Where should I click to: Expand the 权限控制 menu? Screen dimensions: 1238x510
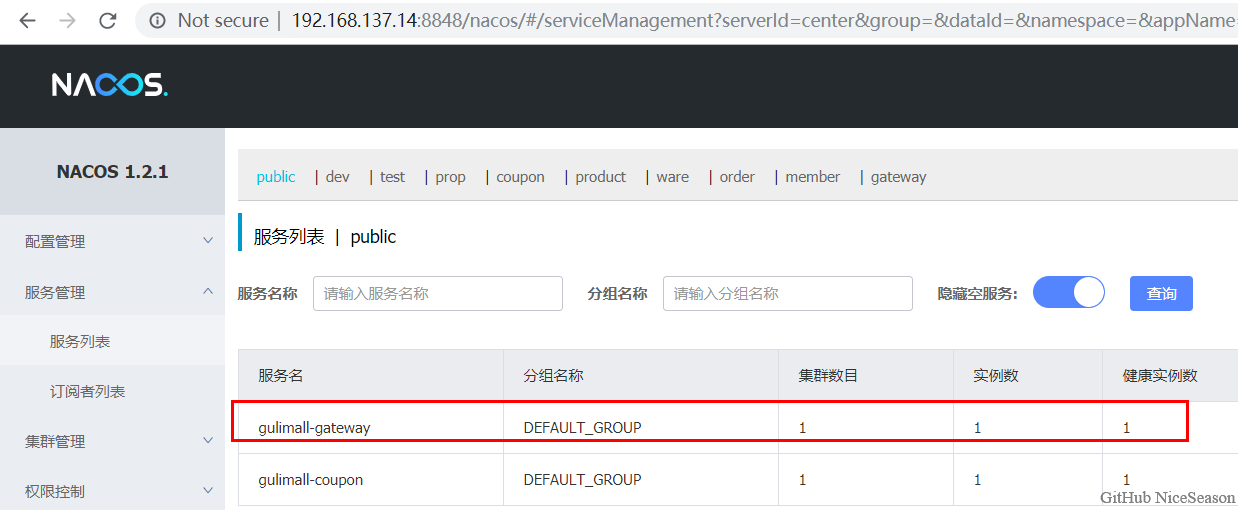coord(112,491)
